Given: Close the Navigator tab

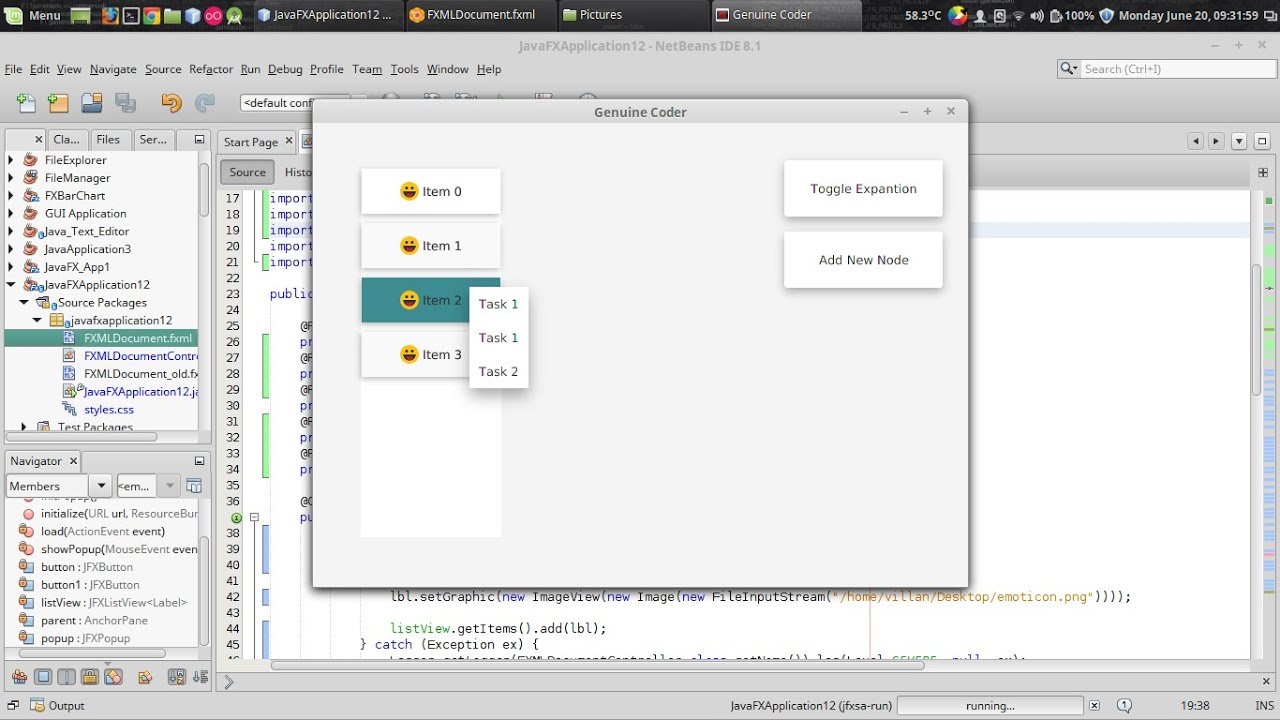Looking at the screenshot, I should (x=73, y=461).
